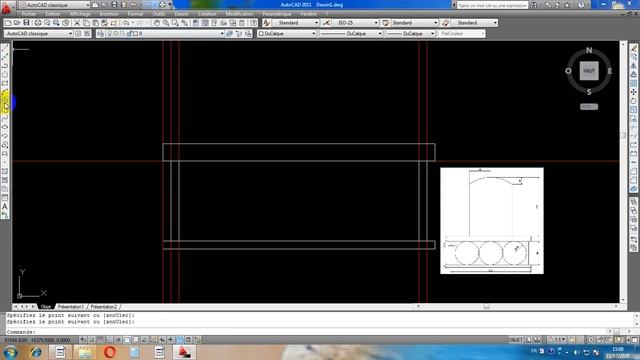Click the search keyword field in title bar
640x360 pixels.
point(492,5)
